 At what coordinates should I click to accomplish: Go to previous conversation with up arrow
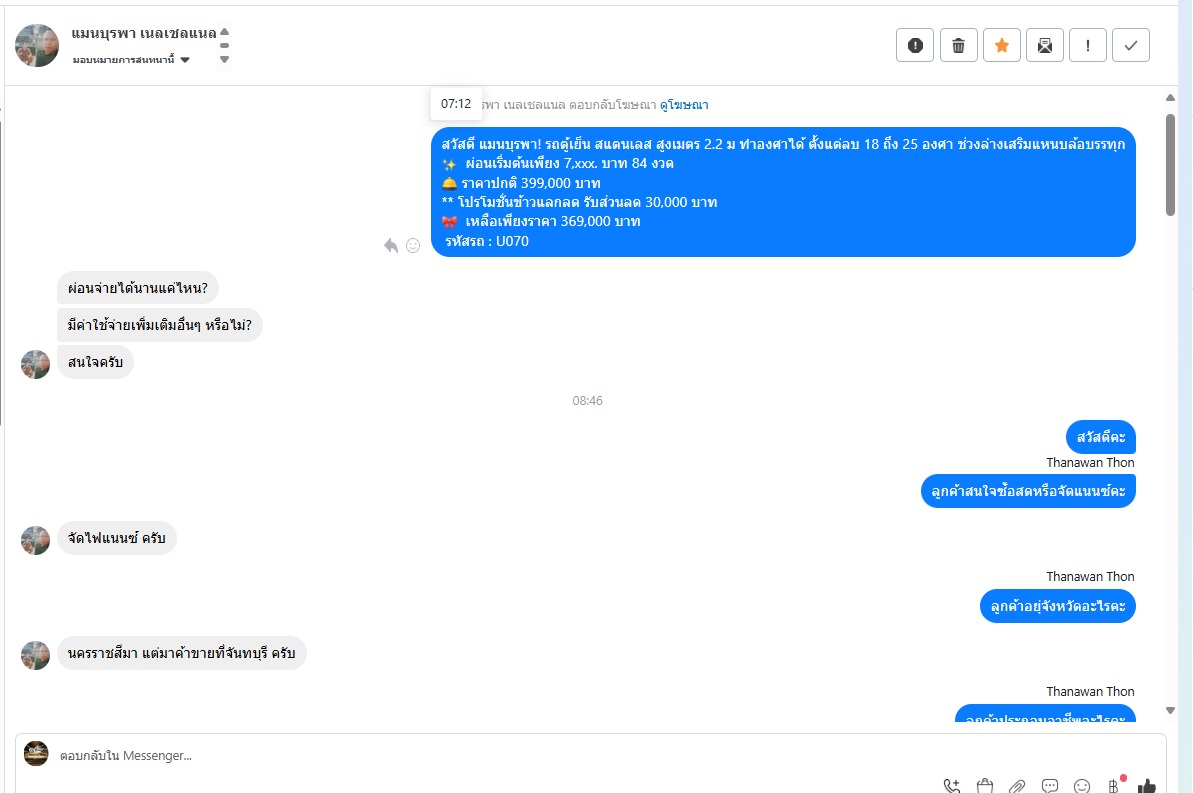[x=224, y=32]
